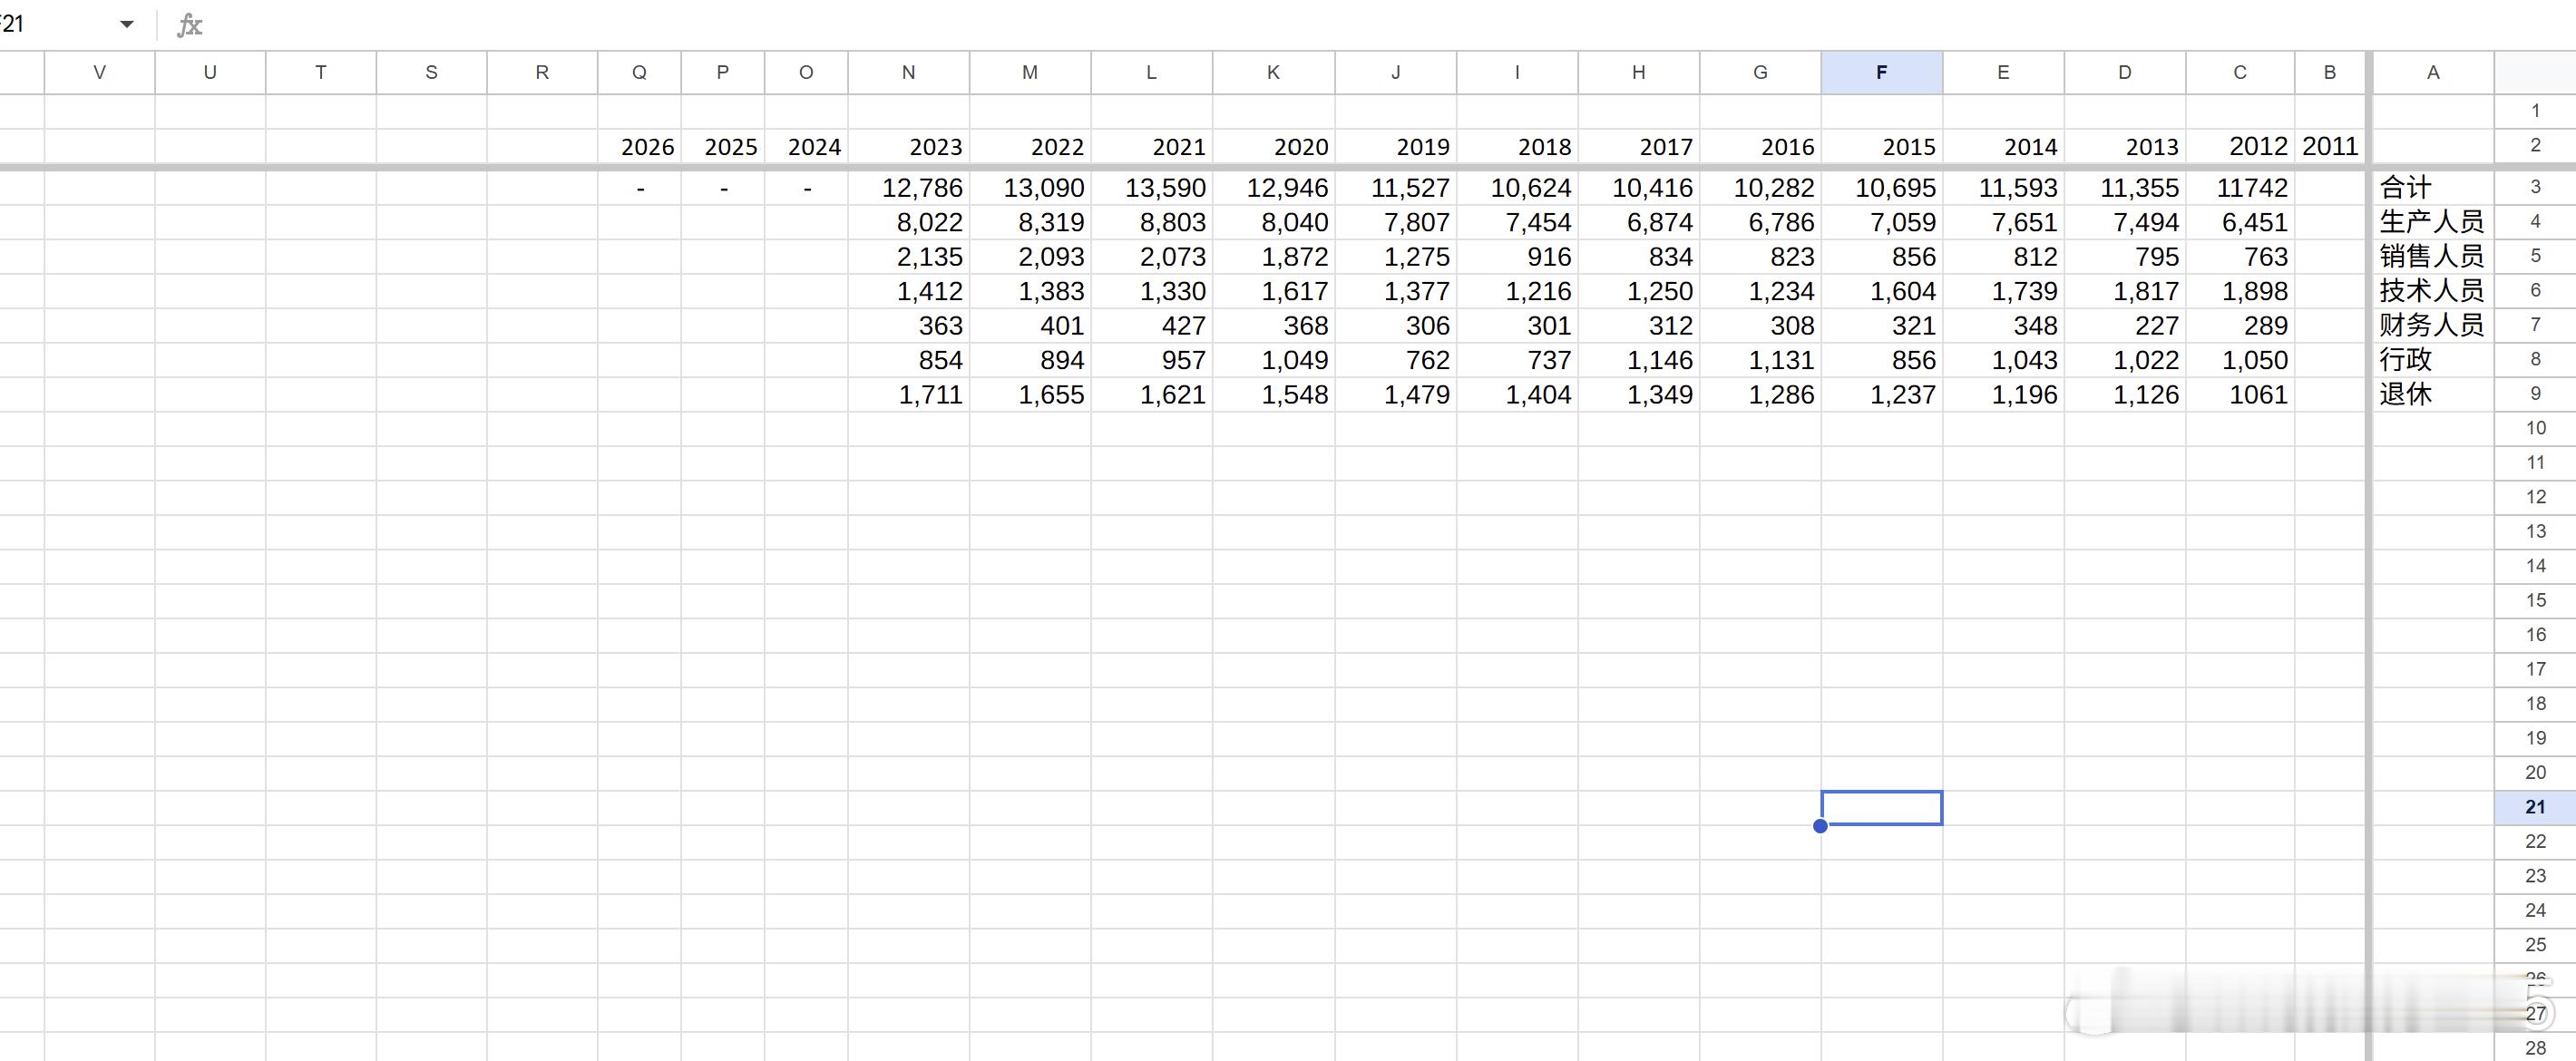The height and width of the screenshot is (1061, 2576).
Task: Click the fx function icon
Action: pyautogui.click(x=189, y=25)
